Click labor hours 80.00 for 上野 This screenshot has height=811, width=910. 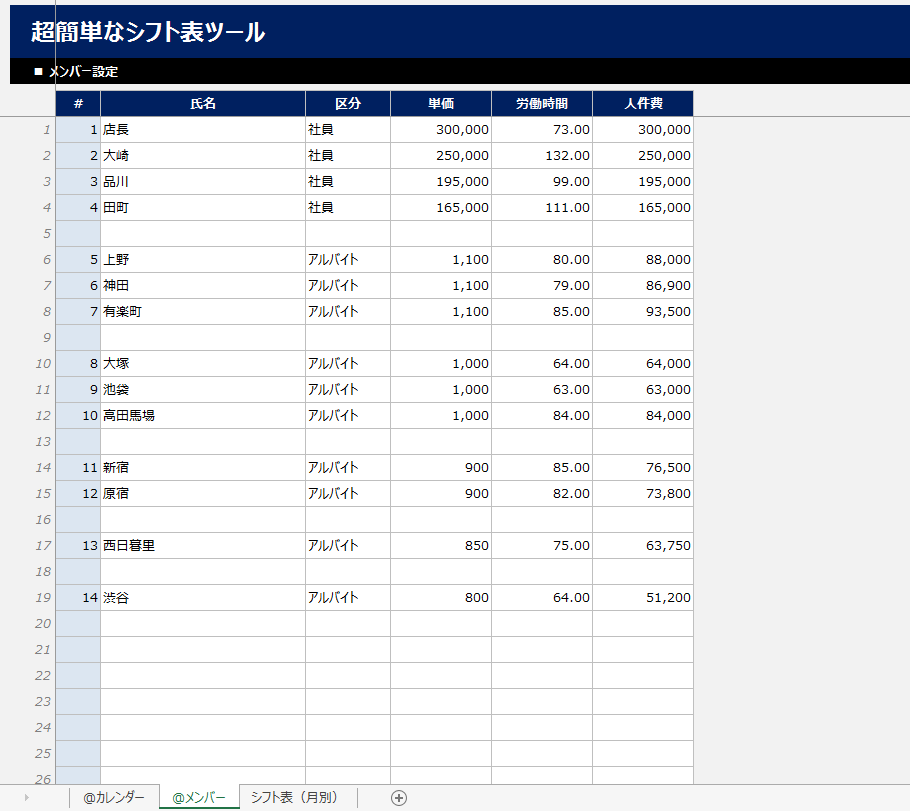coord(542,259)
